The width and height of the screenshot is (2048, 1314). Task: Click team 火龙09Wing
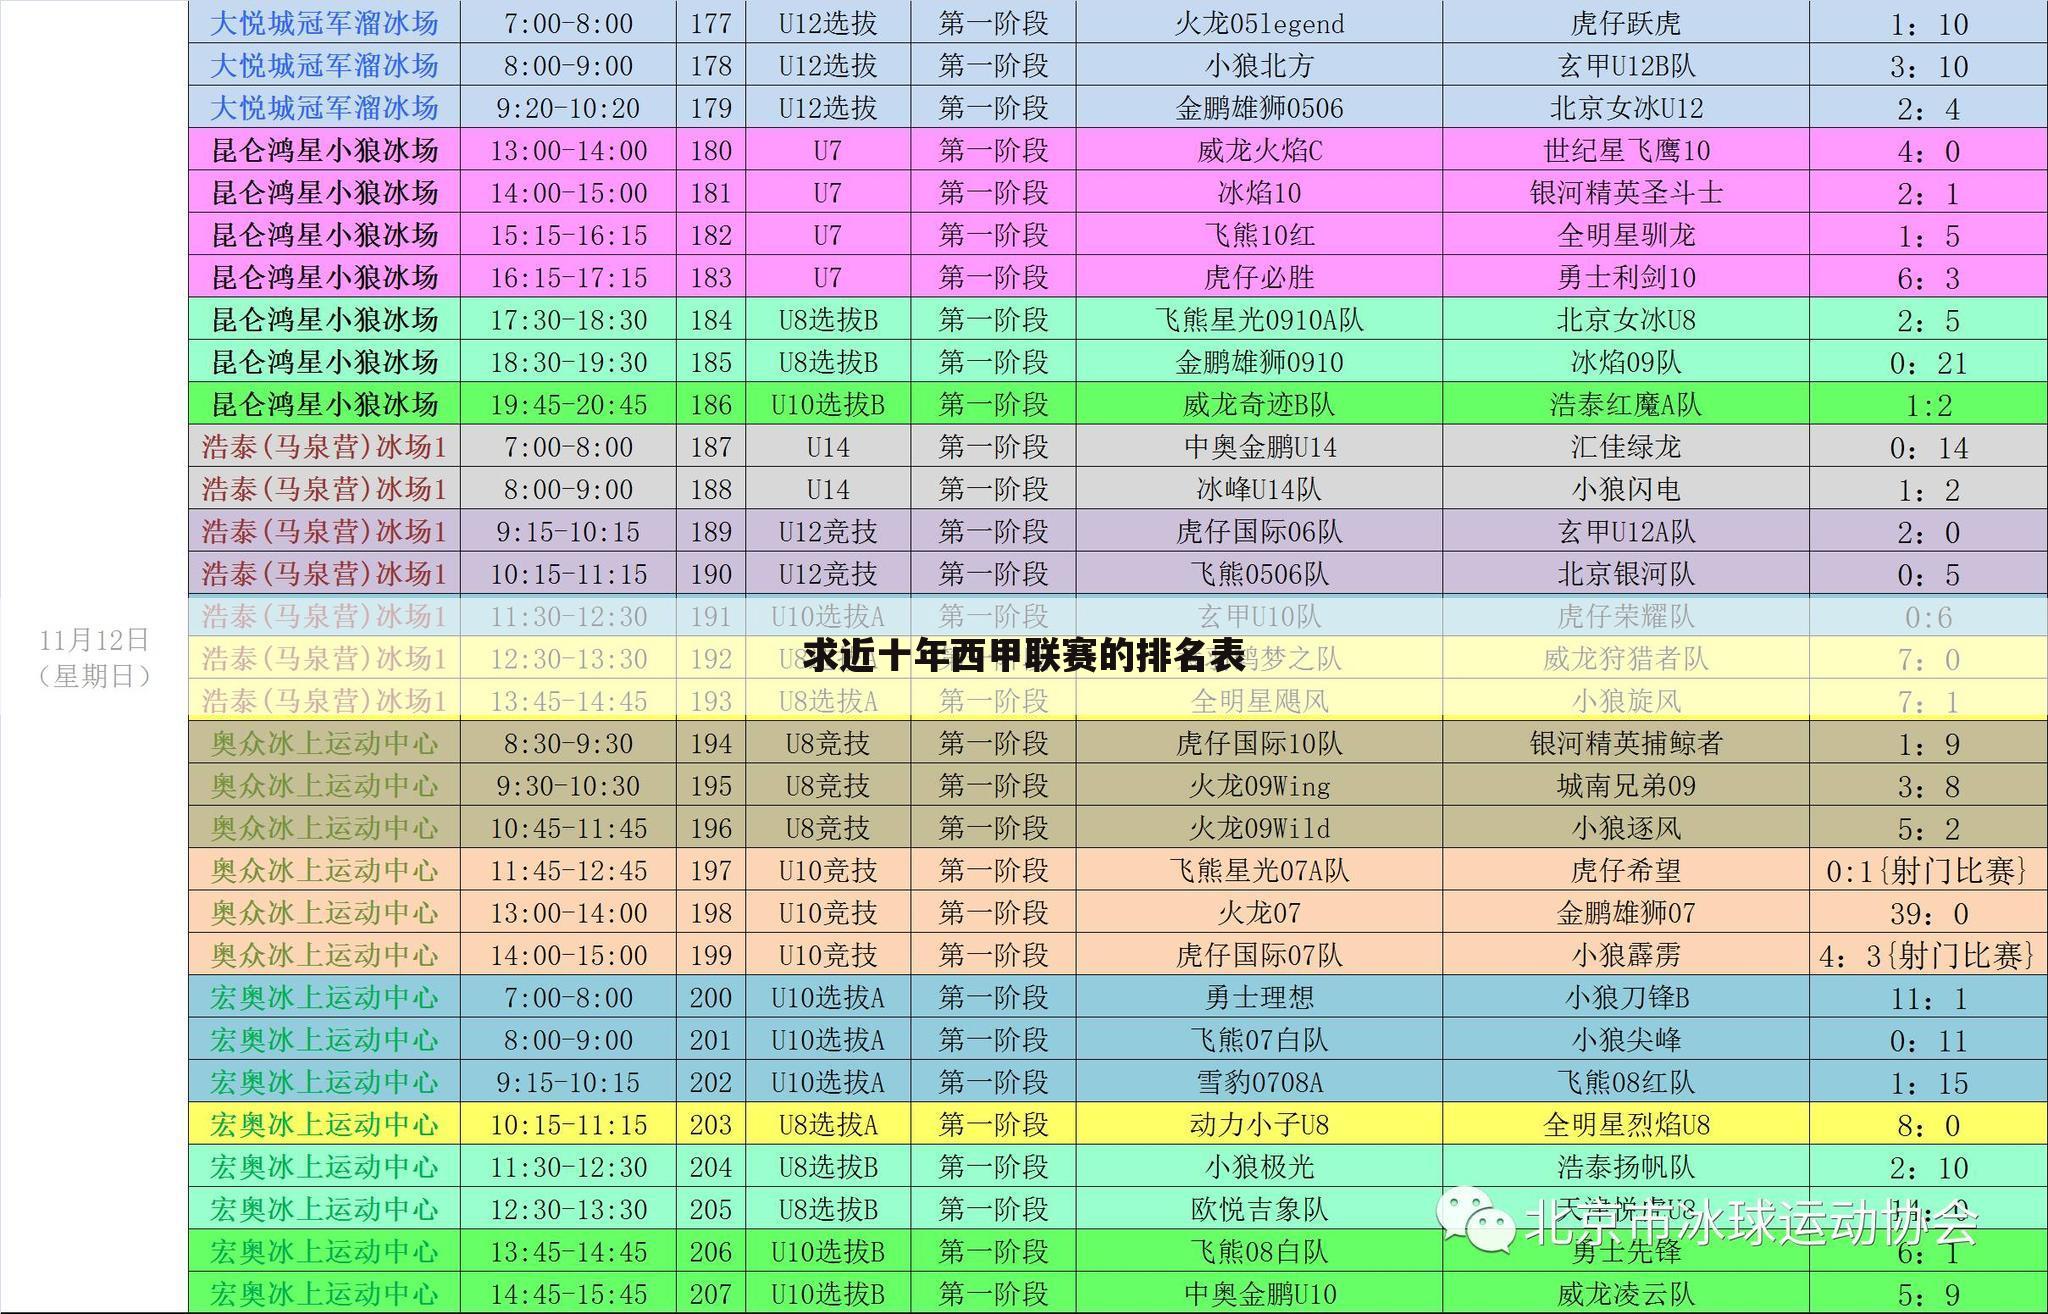coord(1259,786)
